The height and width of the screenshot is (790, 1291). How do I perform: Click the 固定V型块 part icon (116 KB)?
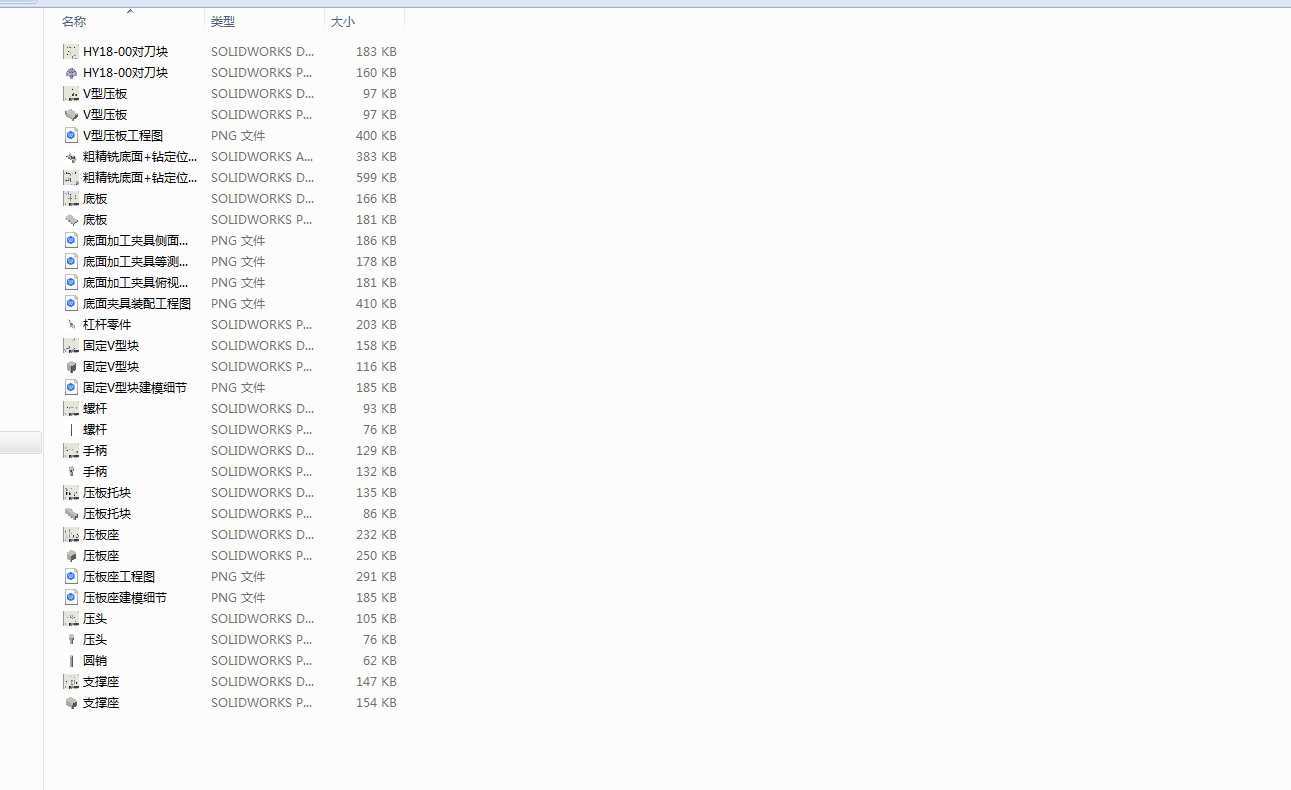click(71, 366)
